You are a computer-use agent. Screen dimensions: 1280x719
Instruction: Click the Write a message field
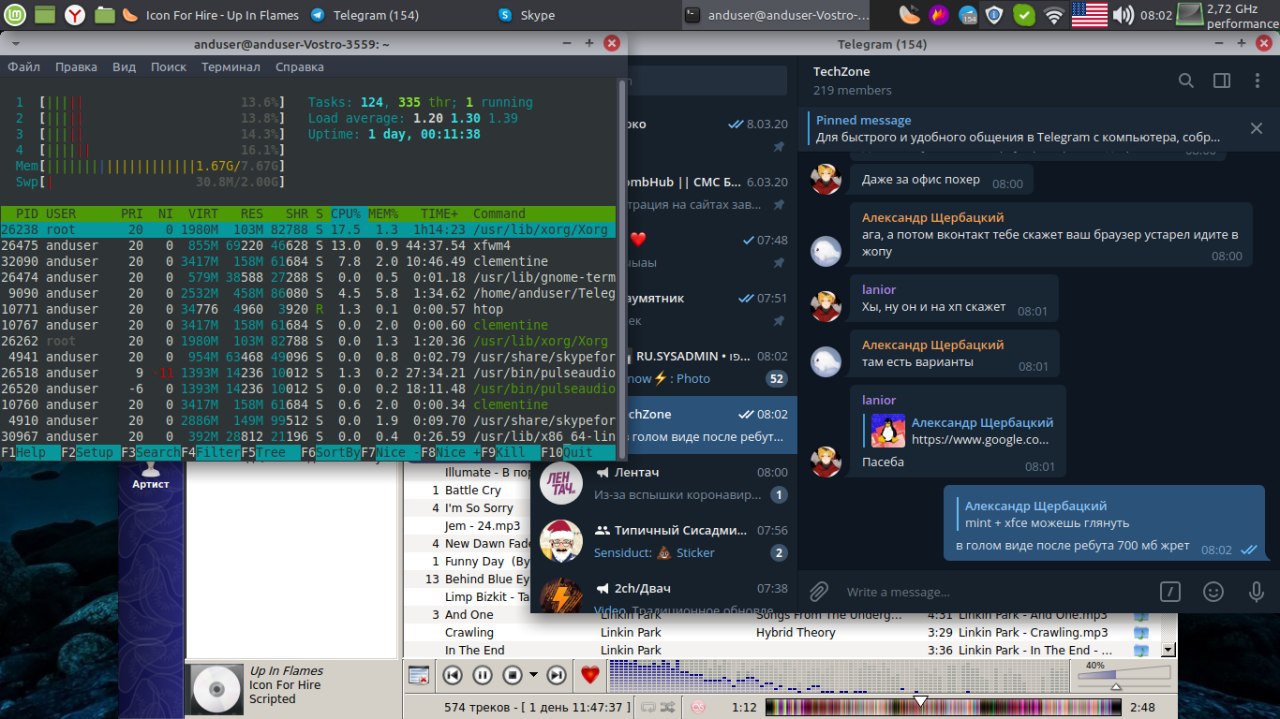click(x=995, y=592)
